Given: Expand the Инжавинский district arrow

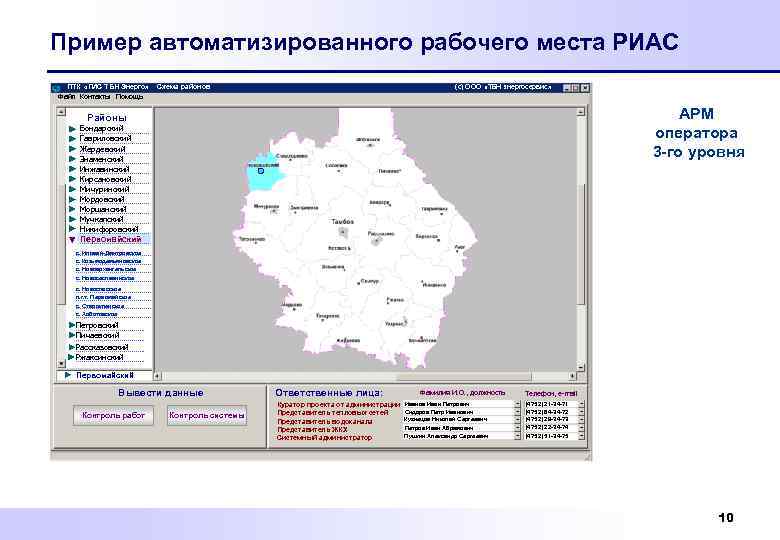Looking at the screenshot, I should tap(72, 169).
